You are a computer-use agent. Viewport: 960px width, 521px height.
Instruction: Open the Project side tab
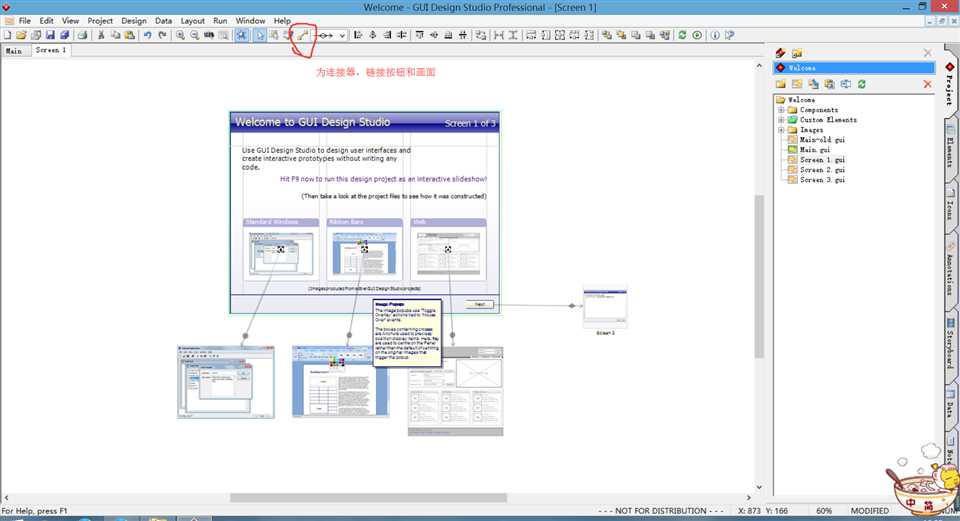click(950, 84)
